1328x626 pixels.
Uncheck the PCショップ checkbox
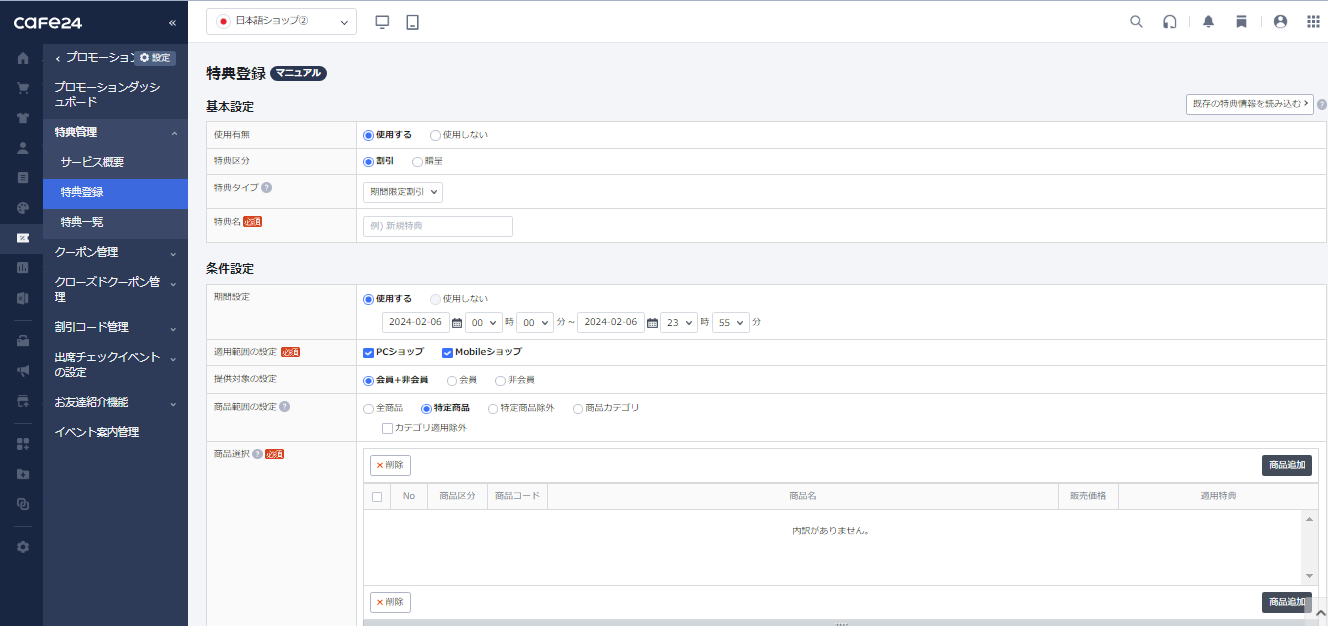[x=369, y=352]
